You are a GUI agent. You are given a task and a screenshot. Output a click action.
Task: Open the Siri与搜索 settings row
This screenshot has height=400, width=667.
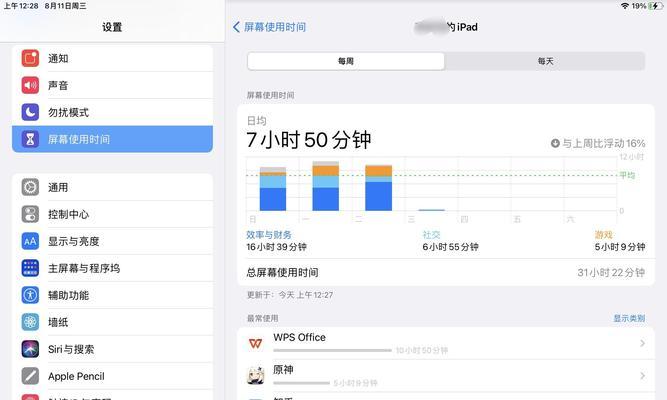(112, 349)
